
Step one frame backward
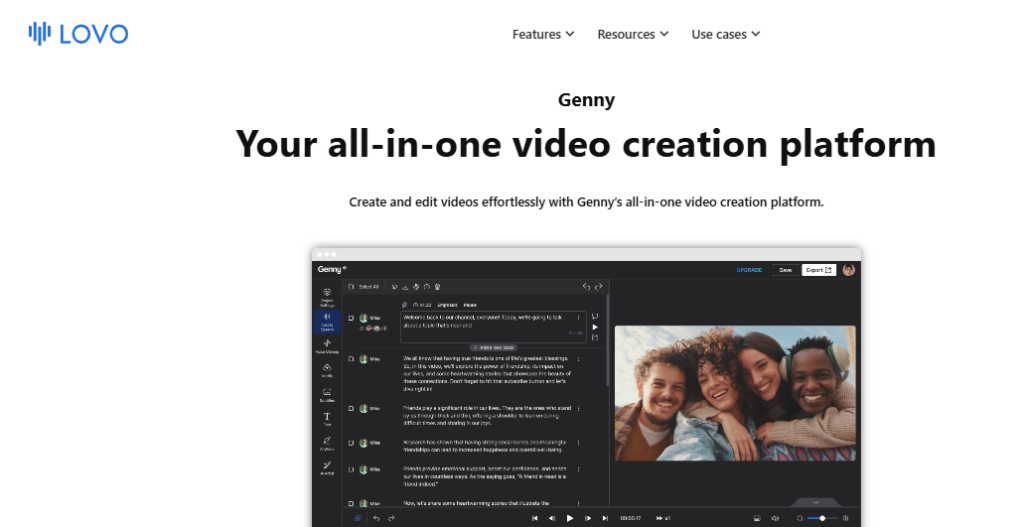(552, 518)
